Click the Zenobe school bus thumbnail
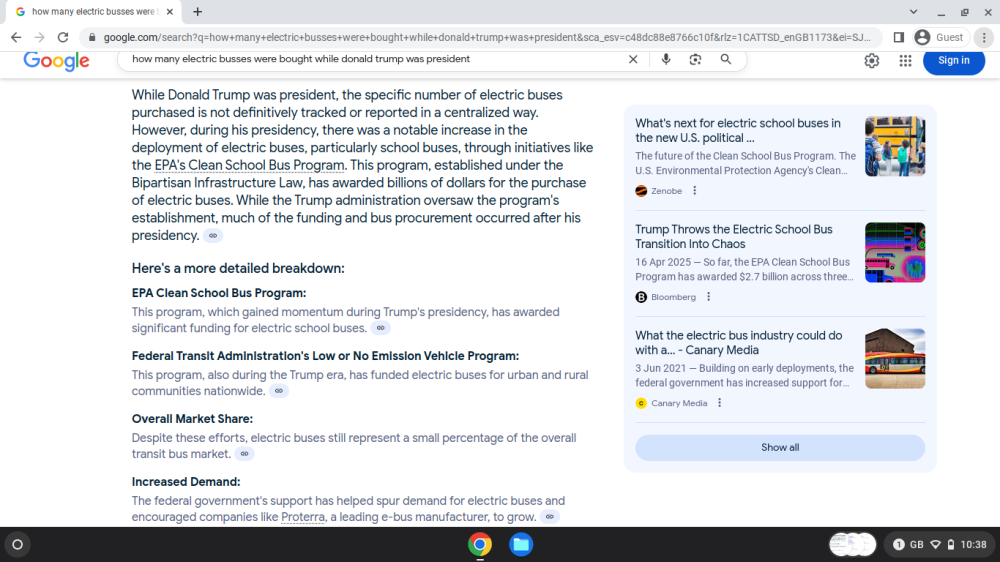Image resolution: width=1000 pixels, height=562 pixels. pos(895,146)
